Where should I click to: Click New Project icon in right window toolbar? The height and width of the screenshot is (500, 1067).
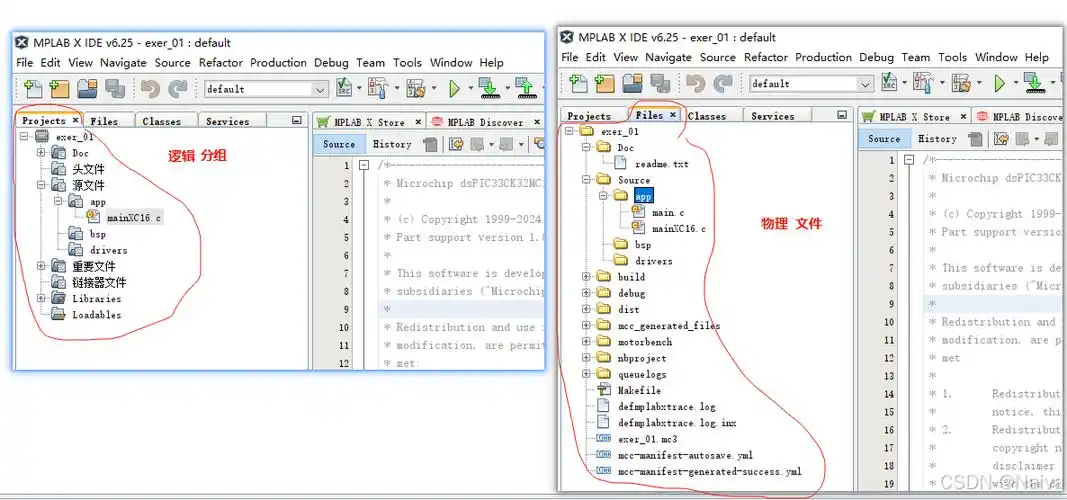coord(602,83)
